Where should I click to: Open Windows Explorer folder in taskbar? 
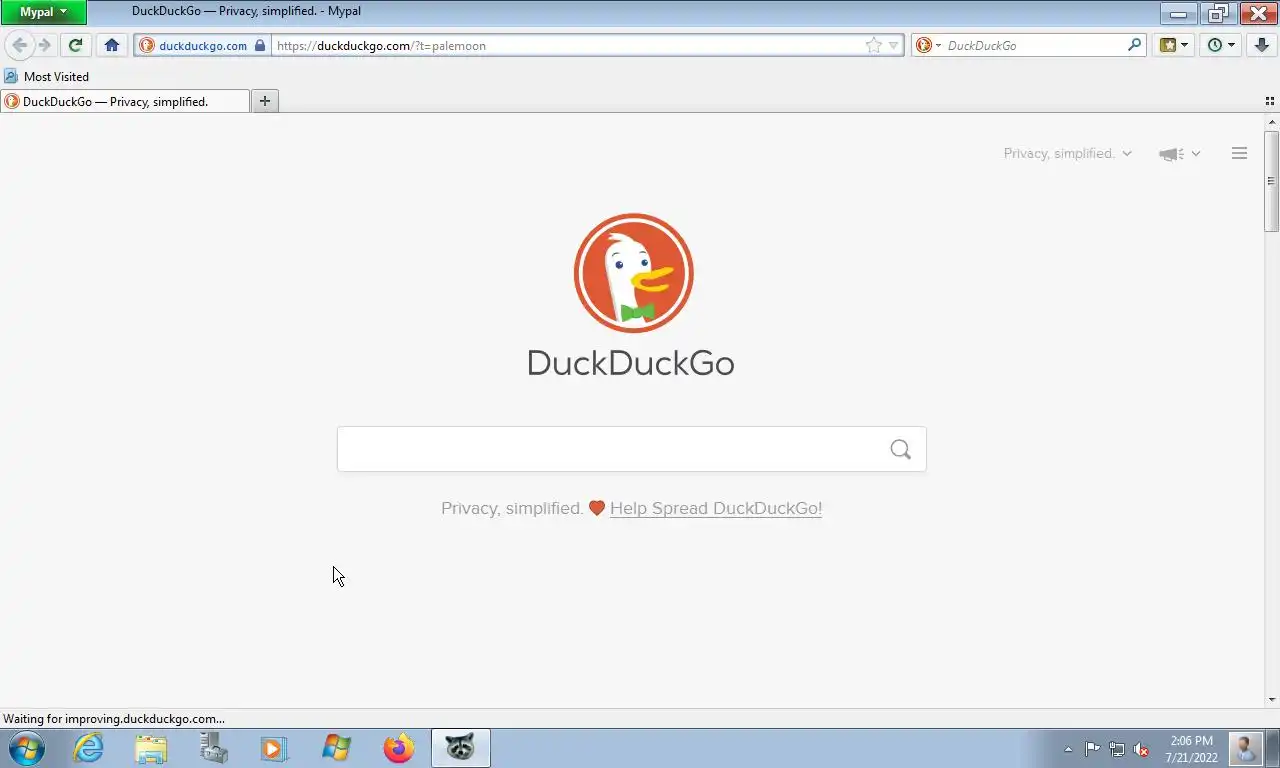pos(151,748)
